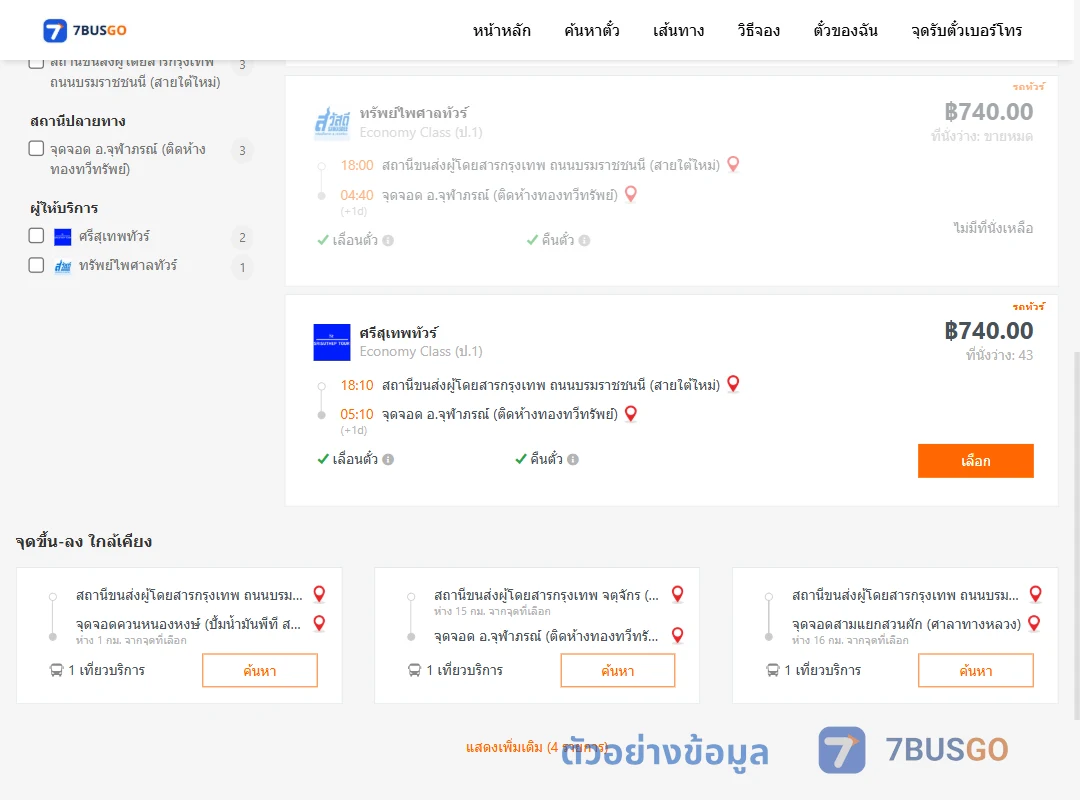Open the 7BUSGO logo home link
Screen dimensions: 1080x800
(x=85, y=30)
